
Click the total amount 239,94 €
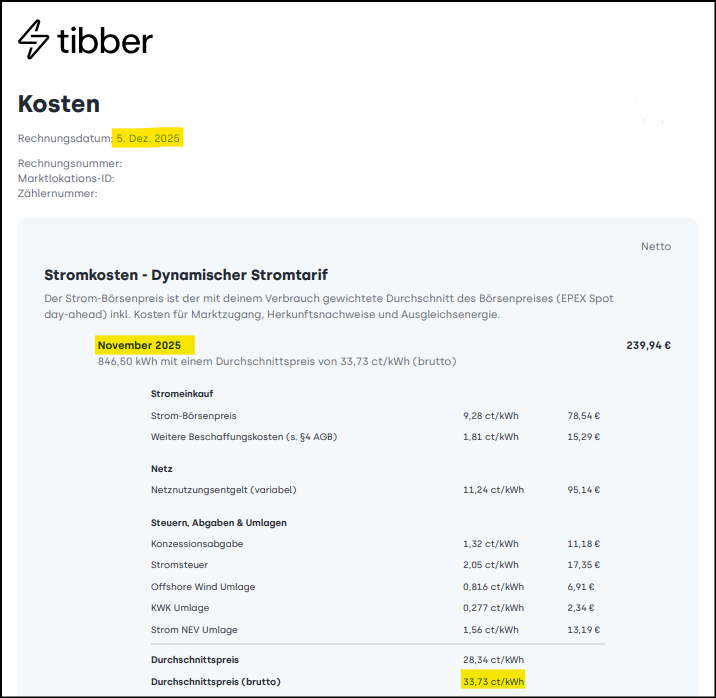tap(648, 346)
